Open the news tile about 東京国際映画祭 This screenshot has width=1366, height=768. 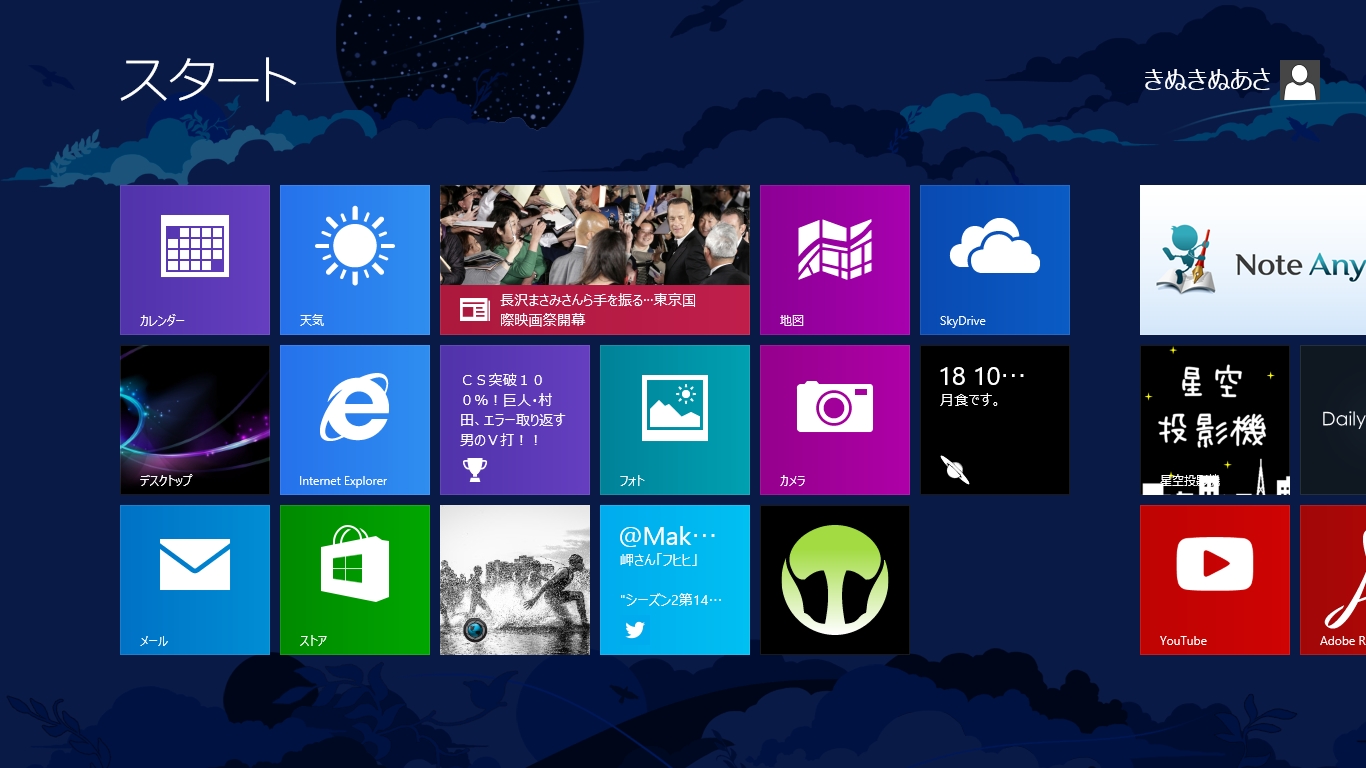(x=595, y=260)
